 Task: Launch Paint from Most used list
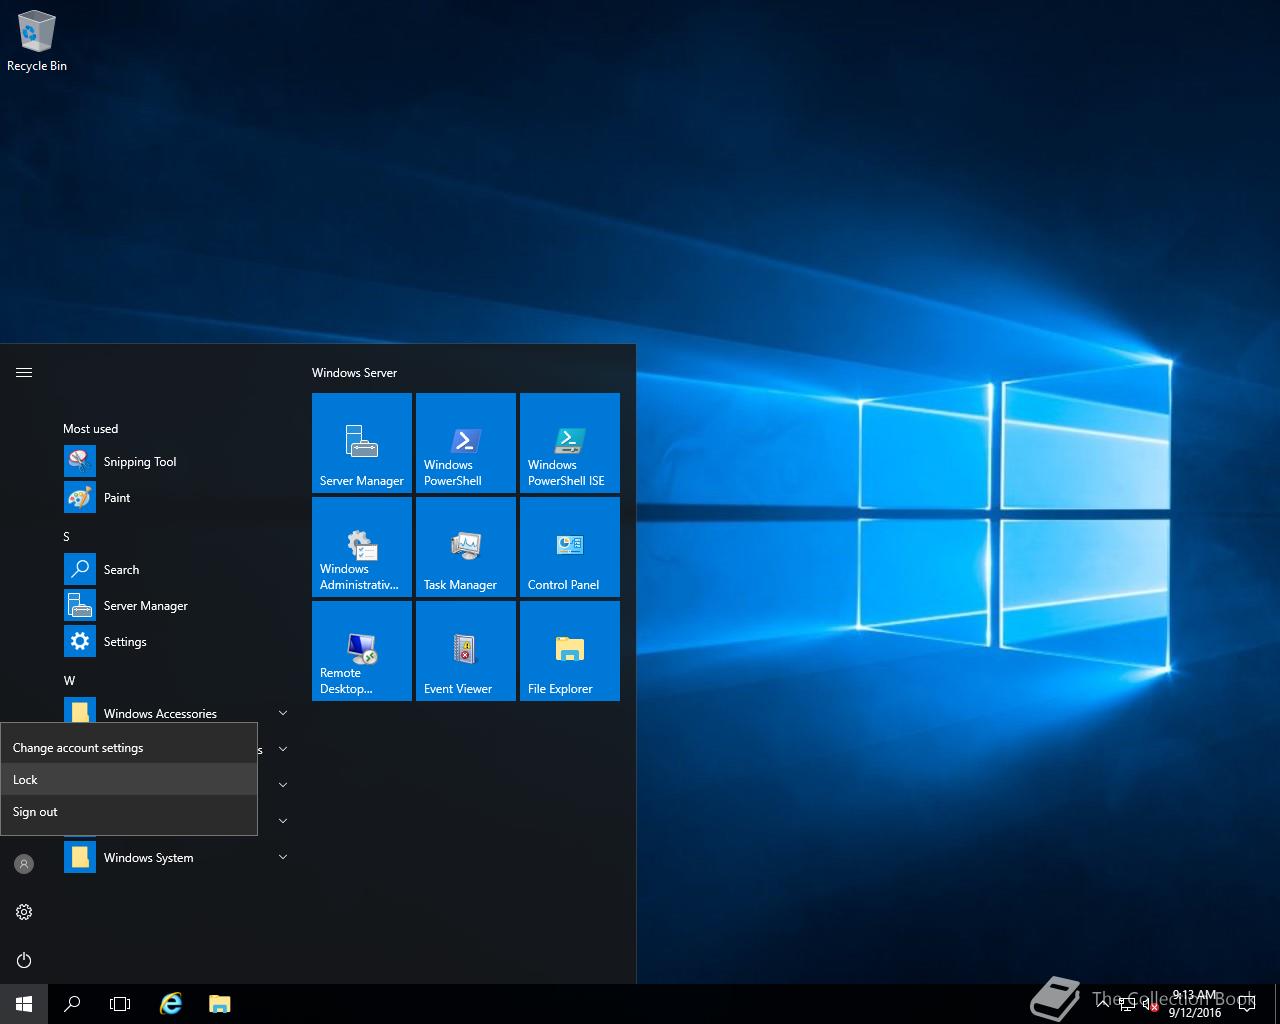tap(176, 497)
